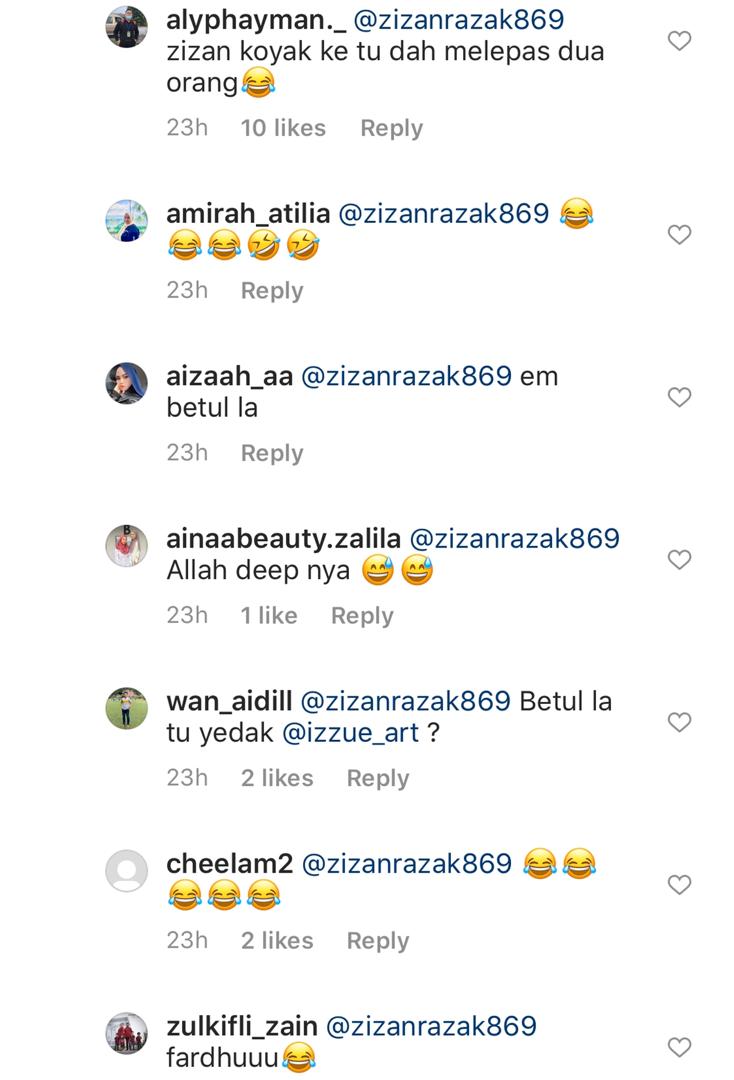Reply to alyphayman._'s comment

point(391,128)
